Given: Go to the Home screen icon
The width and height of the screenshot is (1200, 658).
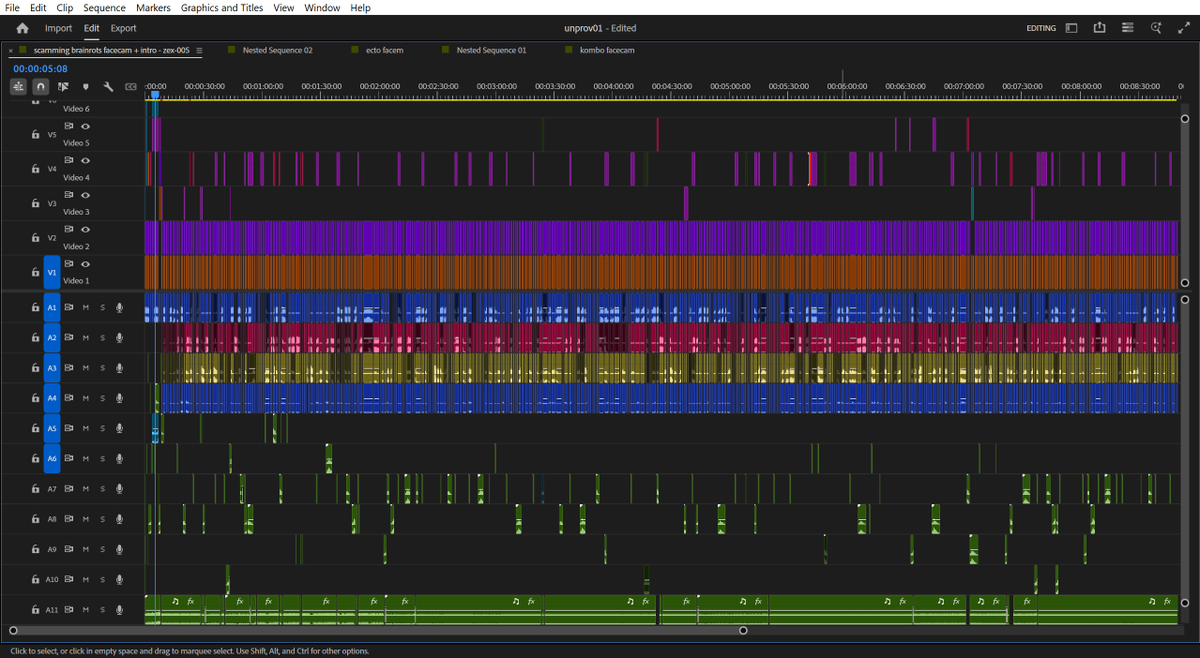Looking at the screenshot, I should (22, 28).
